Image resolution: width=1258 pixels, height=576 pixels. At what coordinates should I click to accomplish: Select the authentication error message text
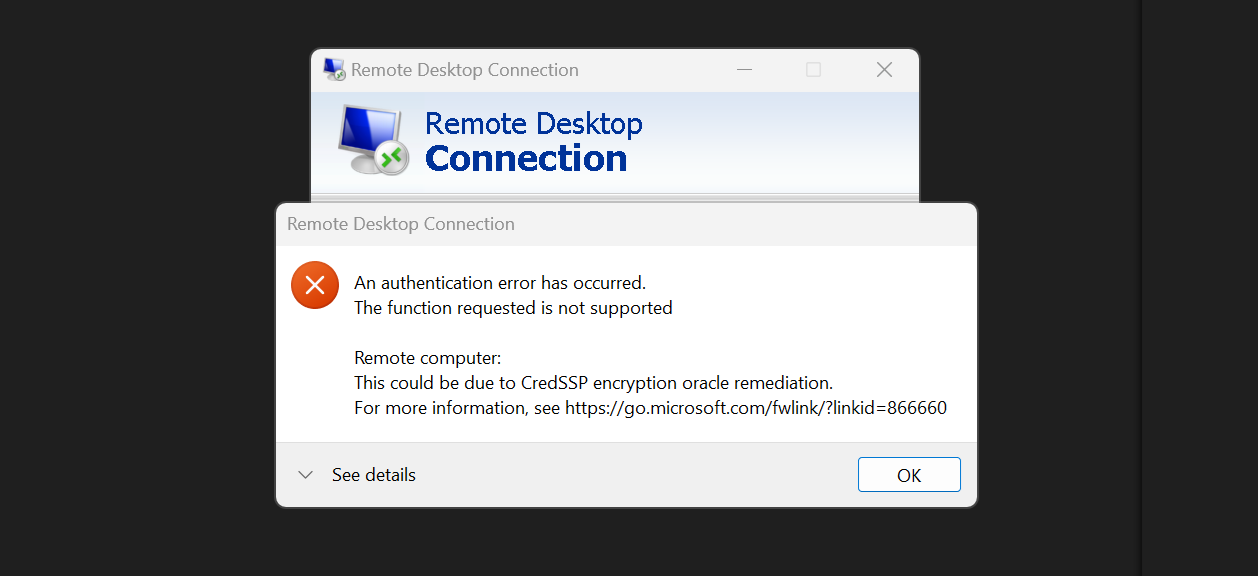pyautogui.click(x=499, y=282)
